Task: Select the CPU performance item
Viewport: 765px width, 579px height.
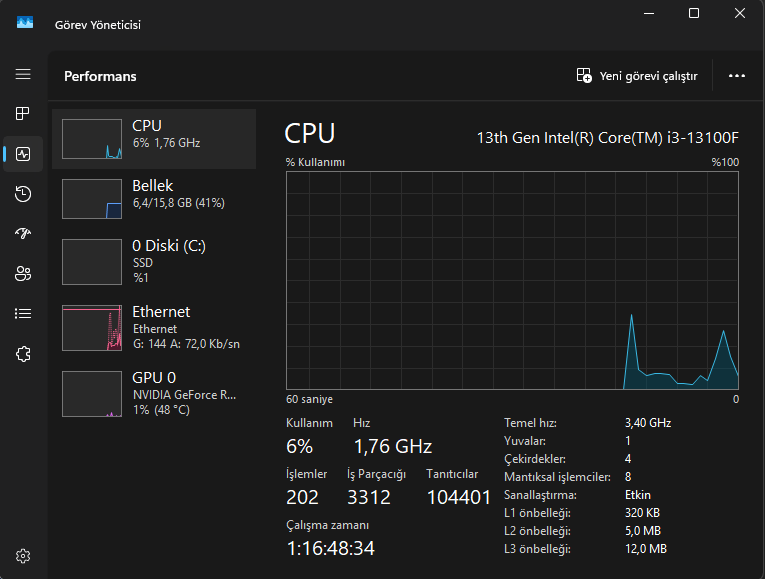Action: tap(154, 138)
